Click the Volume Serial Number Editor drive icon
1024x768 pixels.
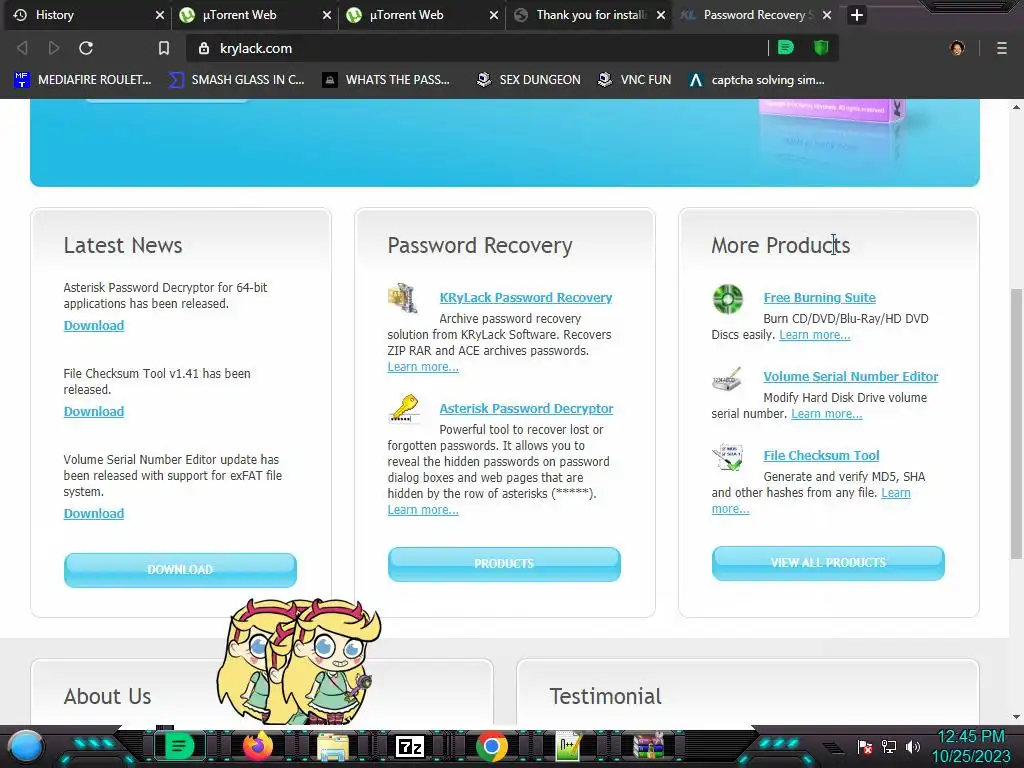click(x=728, y=379)
